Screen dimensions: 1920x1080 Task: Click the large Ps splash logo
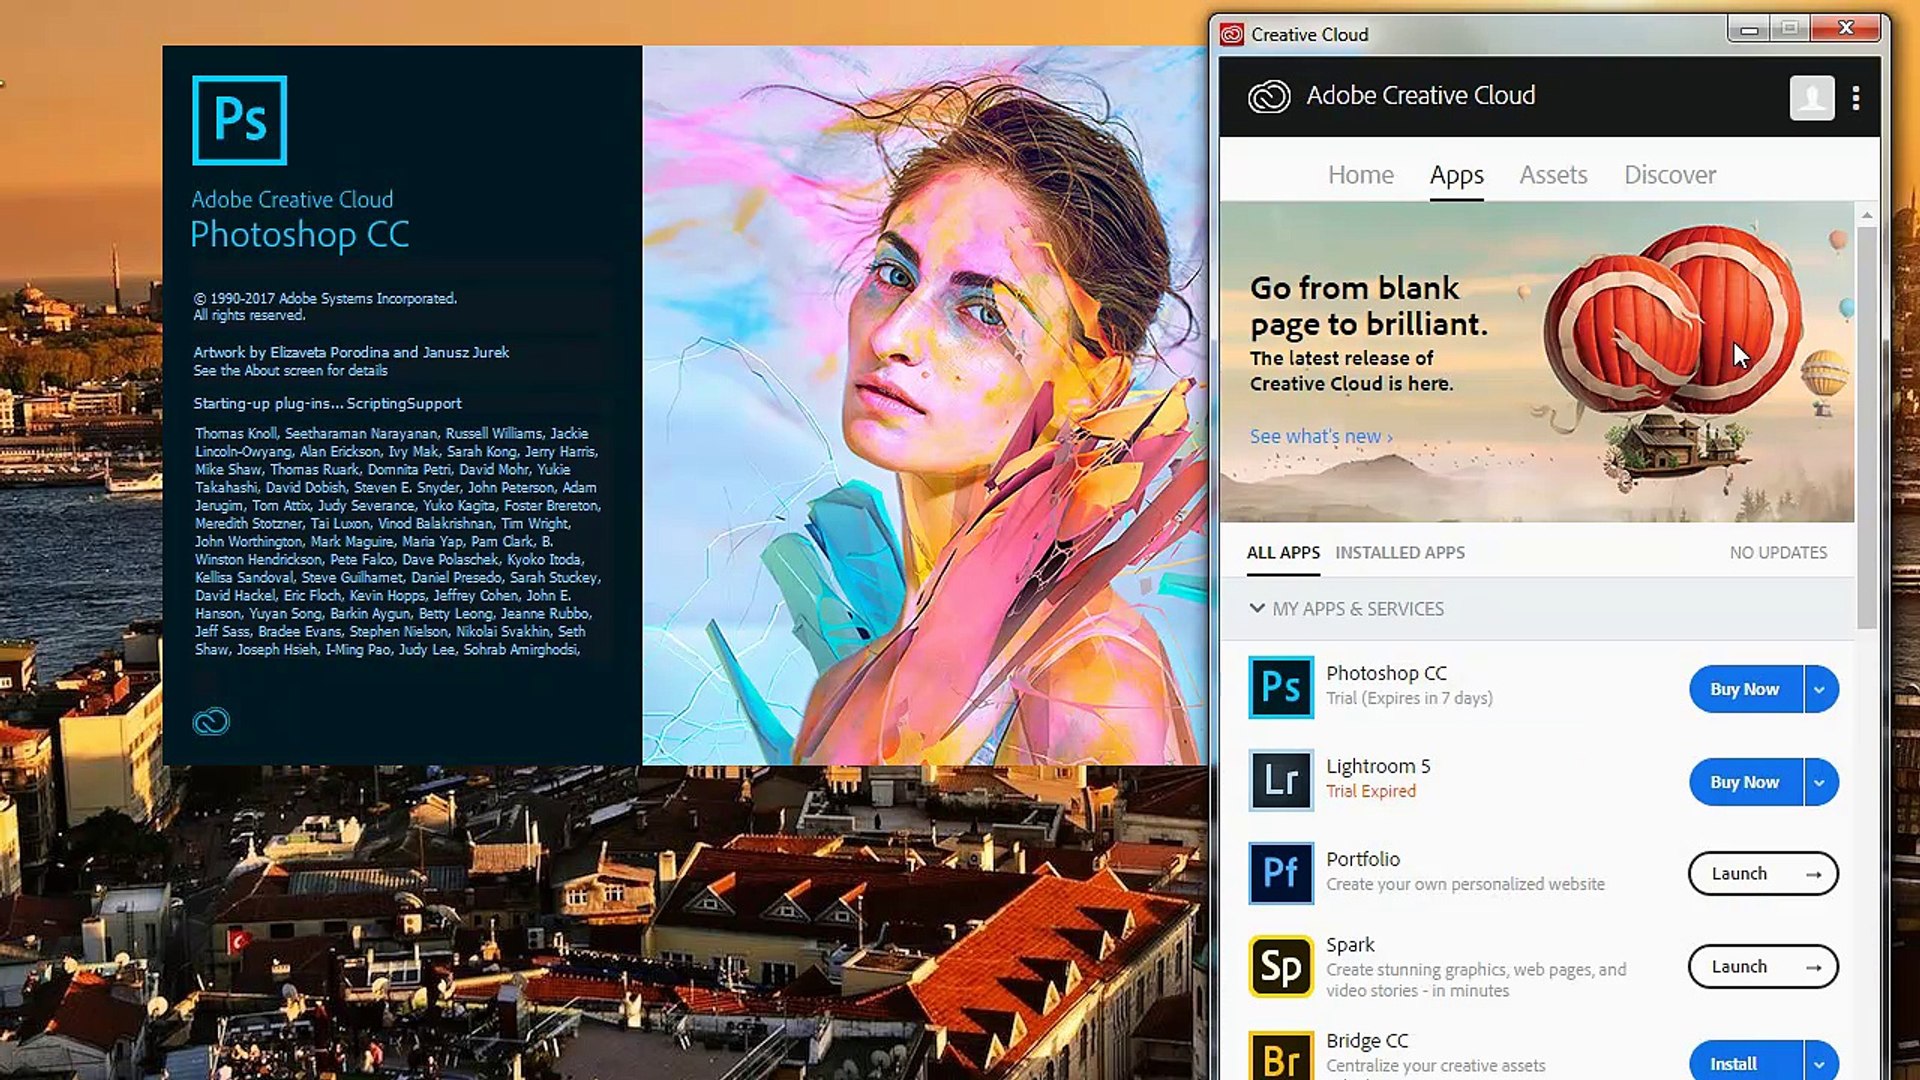[239, 120]
